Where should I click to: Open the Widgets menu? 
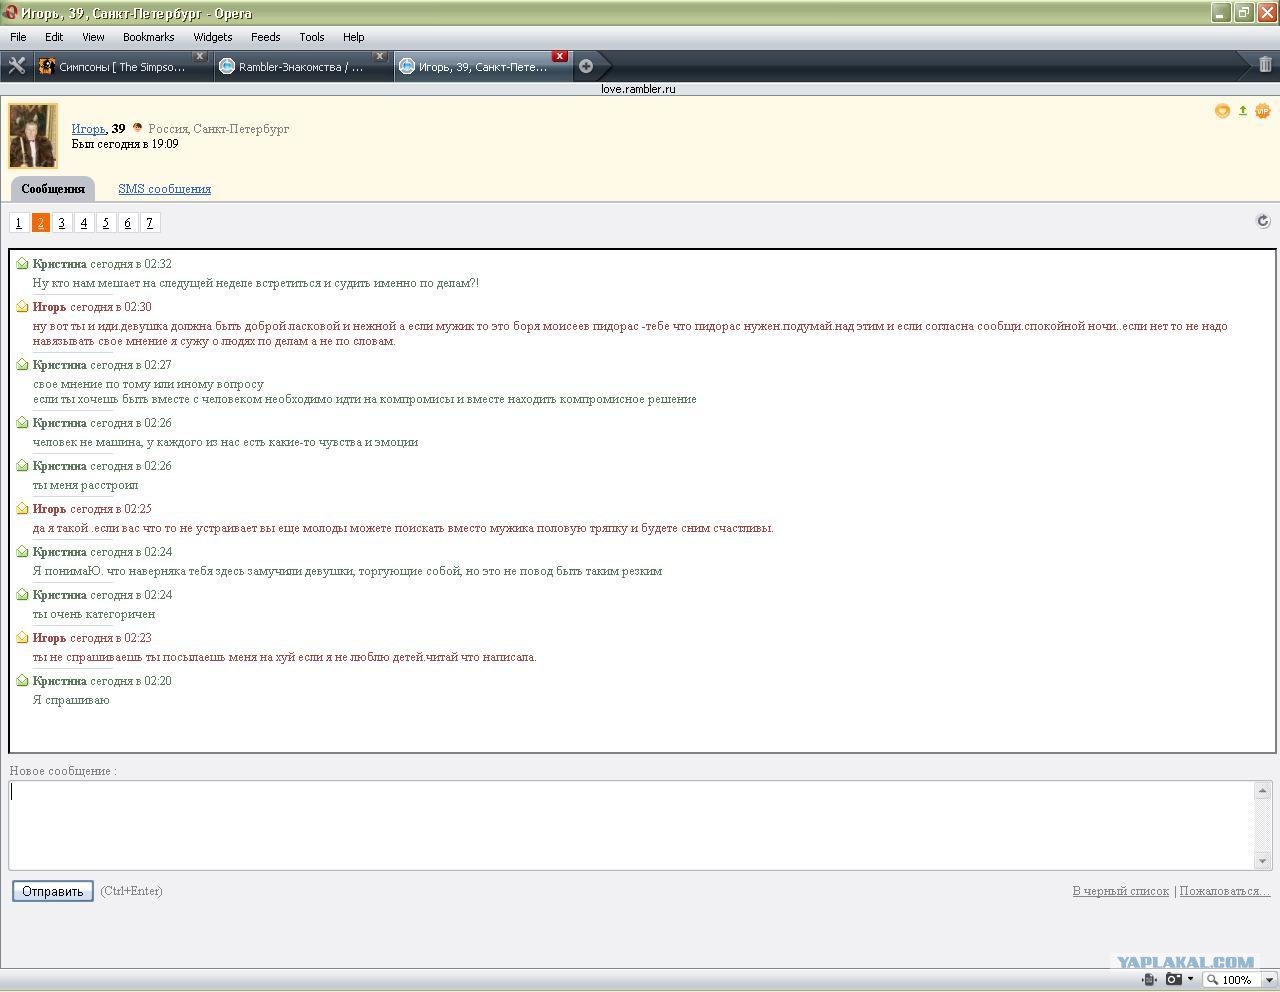[x=213, y=37]
